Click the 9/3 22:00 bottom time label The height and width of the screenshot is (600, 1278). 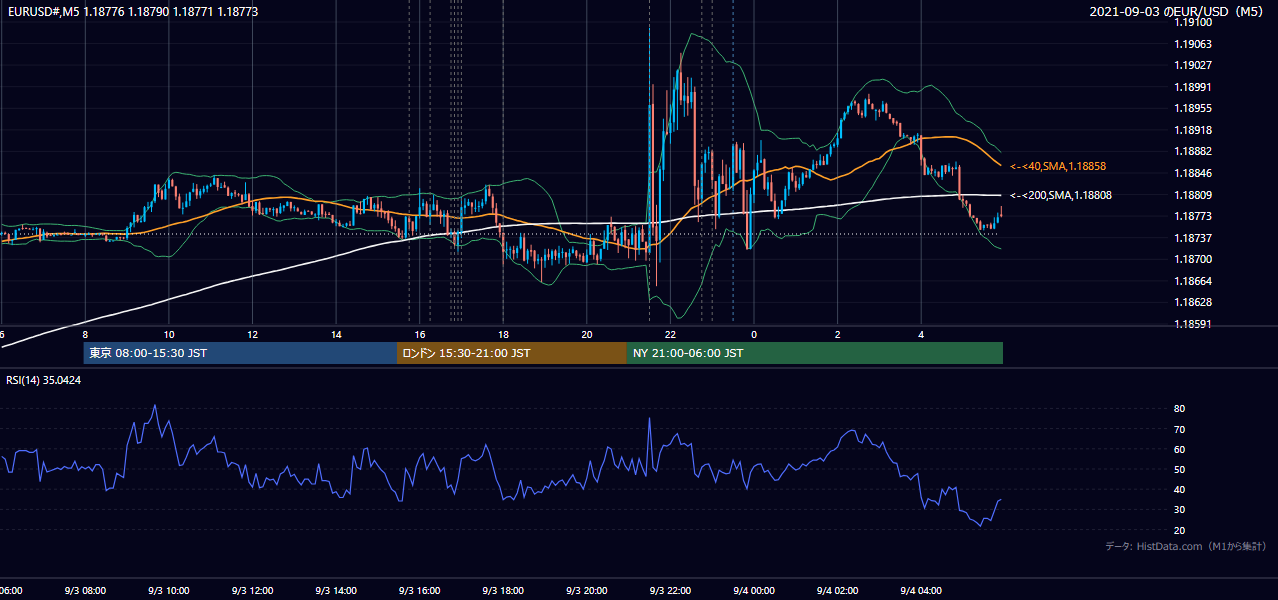point(670,591)
